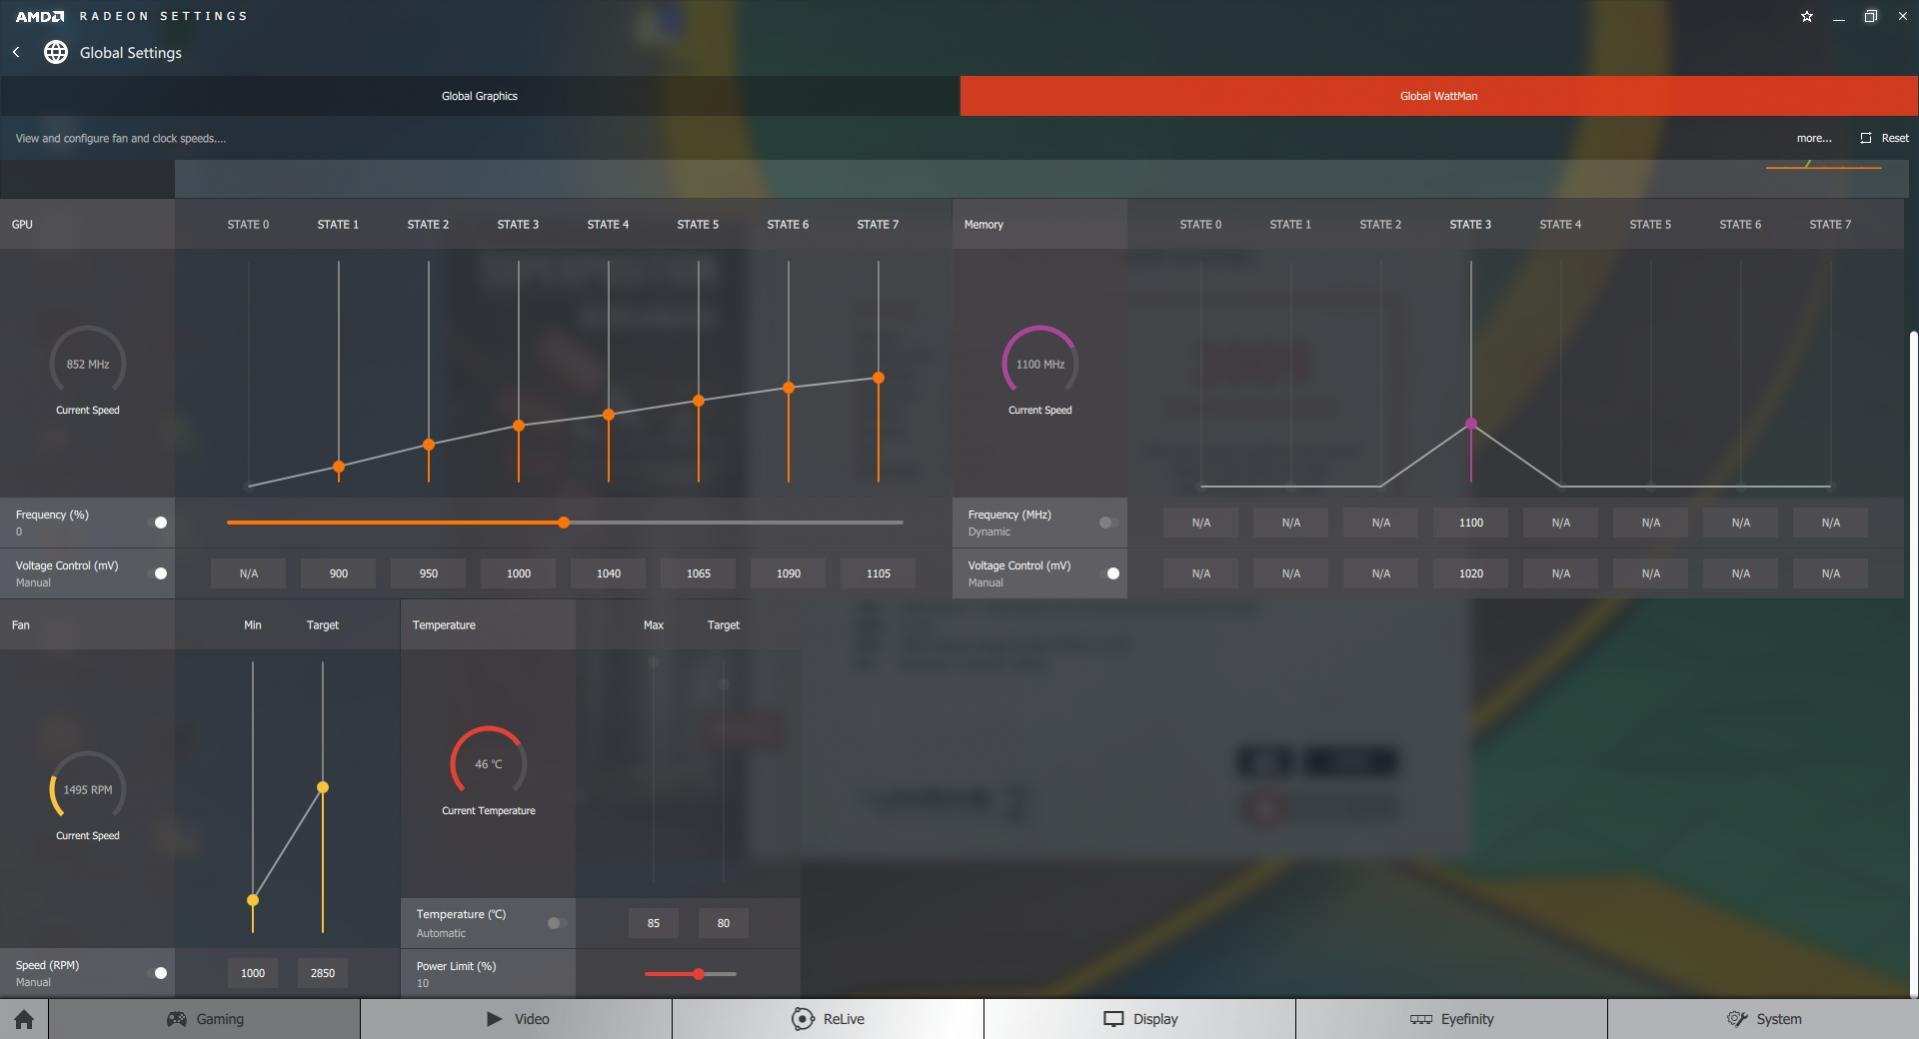Click the vertical scrollbar on the right
The image size is (1919, 1039).
coord(1914,664)
